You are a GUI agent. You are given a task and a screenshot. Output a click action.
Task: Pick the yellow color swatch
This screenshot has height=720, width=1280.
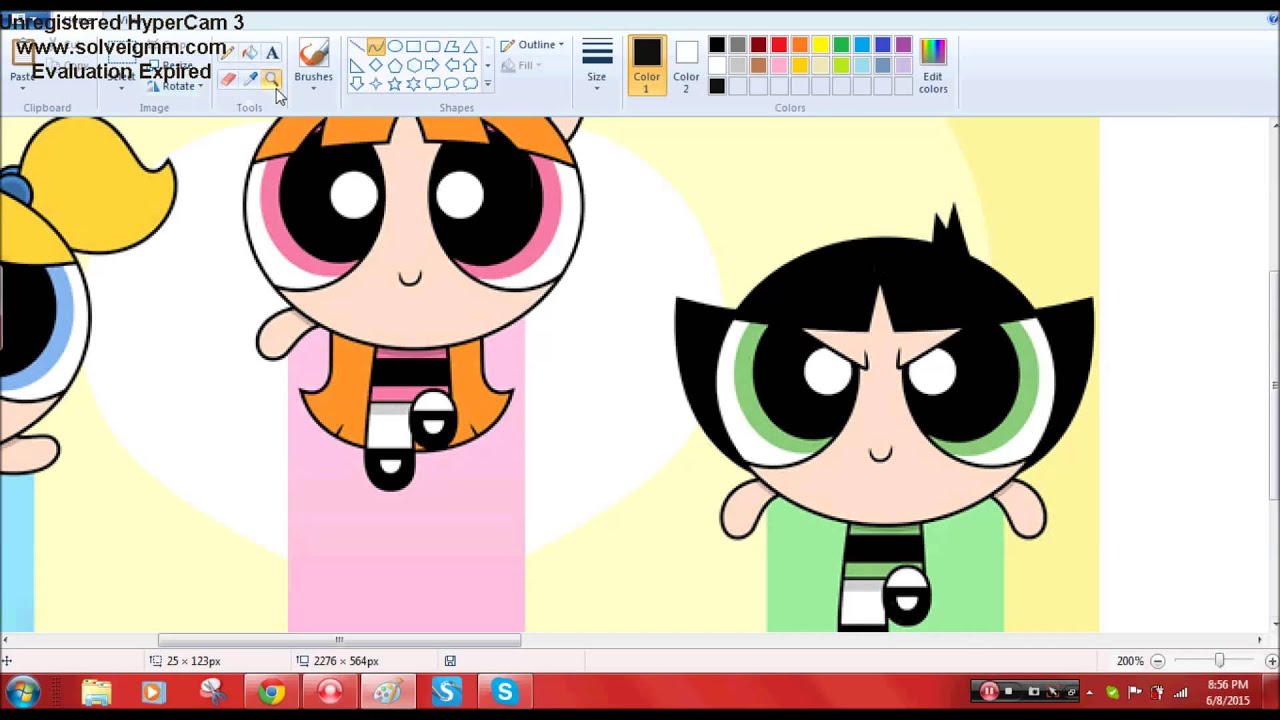(x=821, y=45)
